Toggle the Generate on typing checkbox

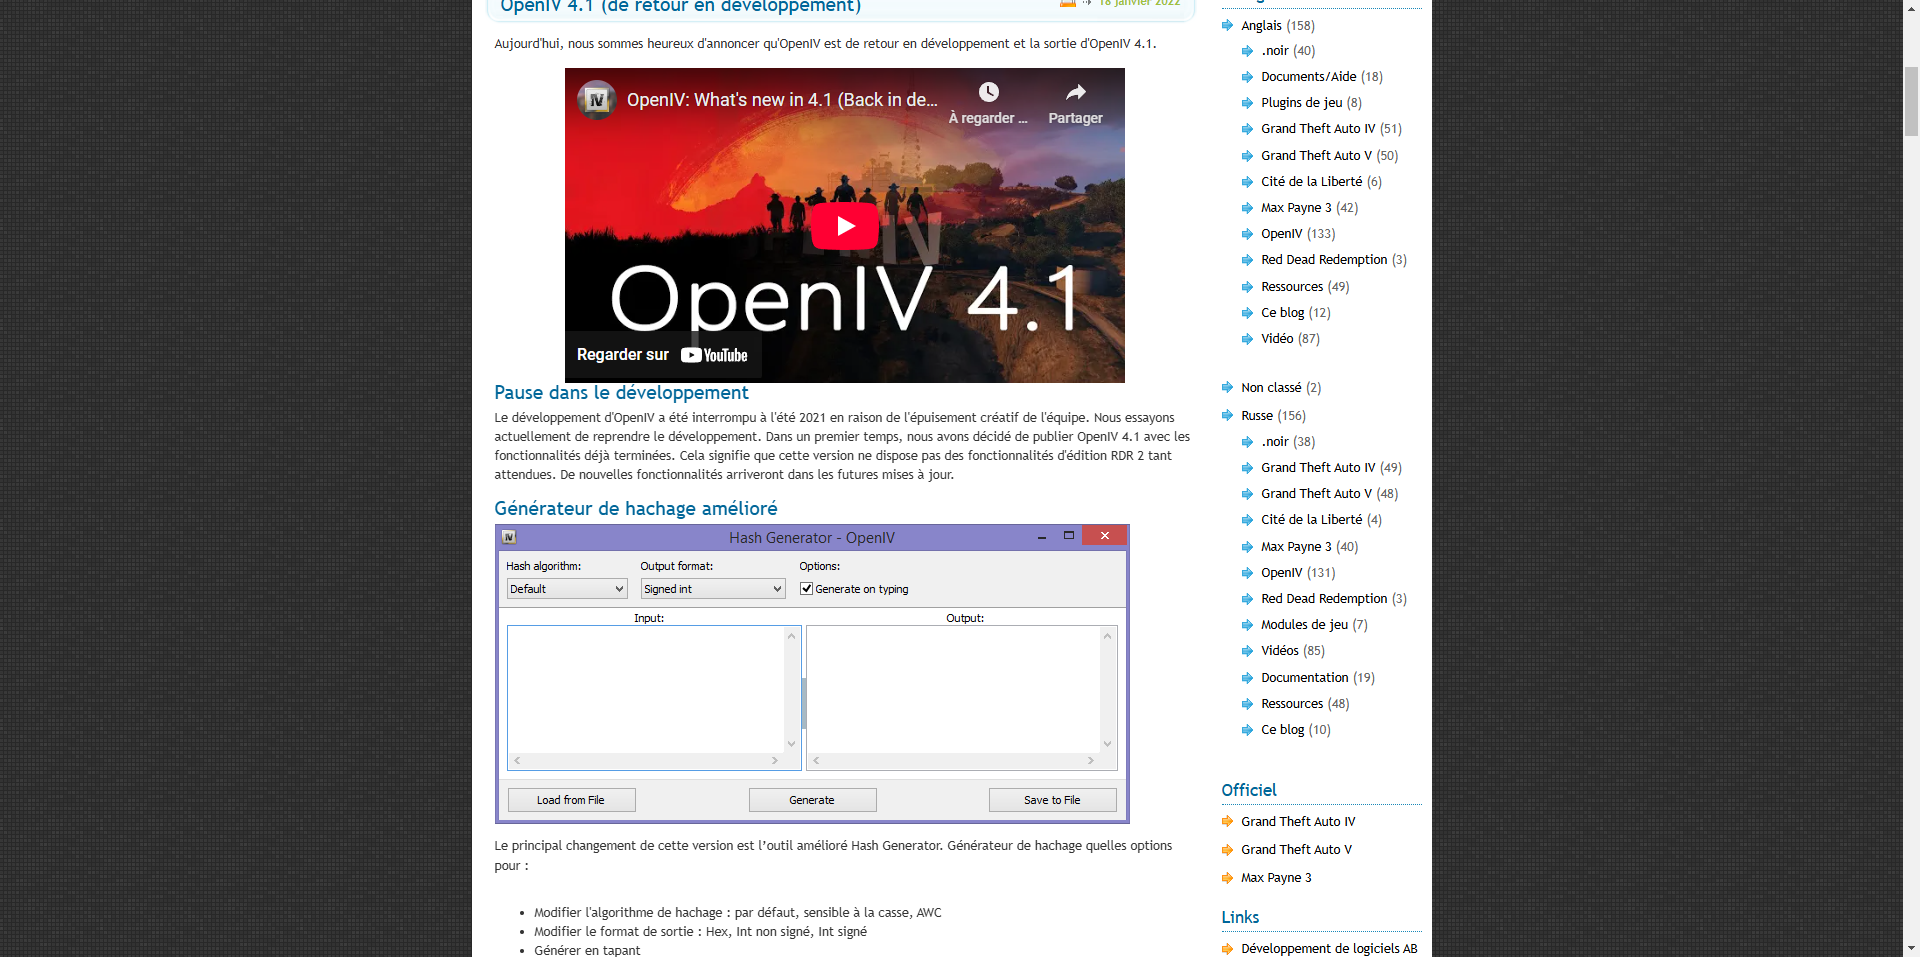pos(806,589)
